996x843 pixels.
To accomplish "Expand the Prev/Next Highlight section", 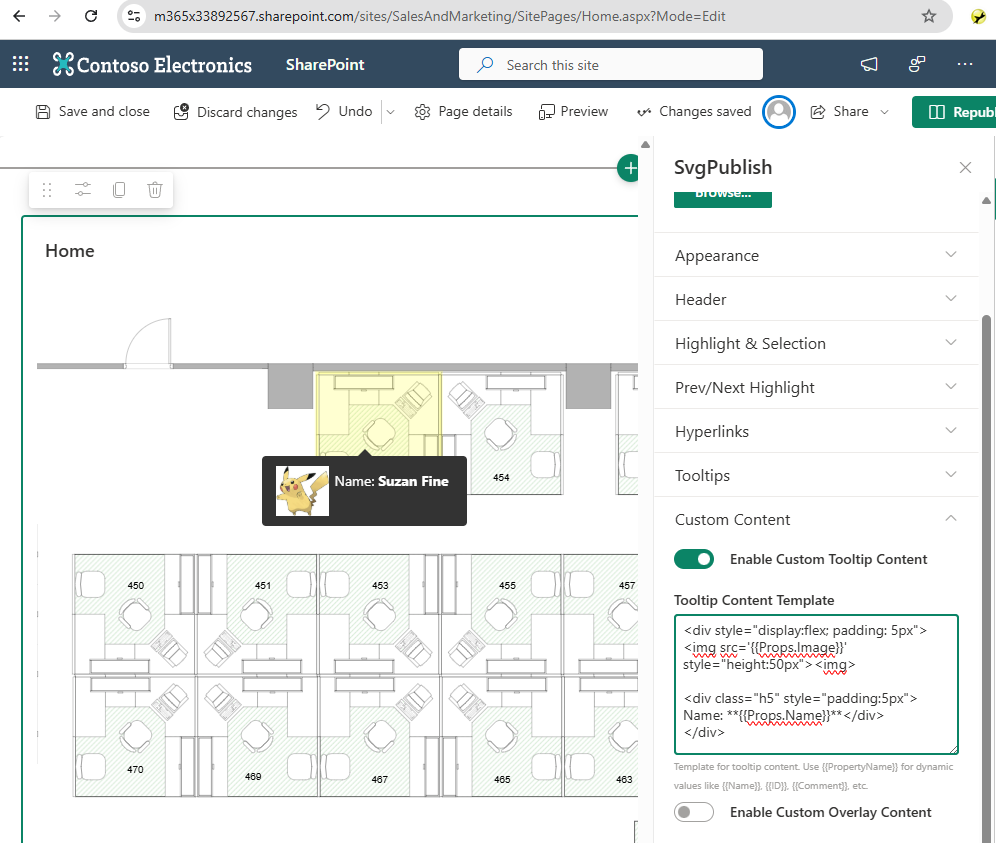I will pos(816,388).
